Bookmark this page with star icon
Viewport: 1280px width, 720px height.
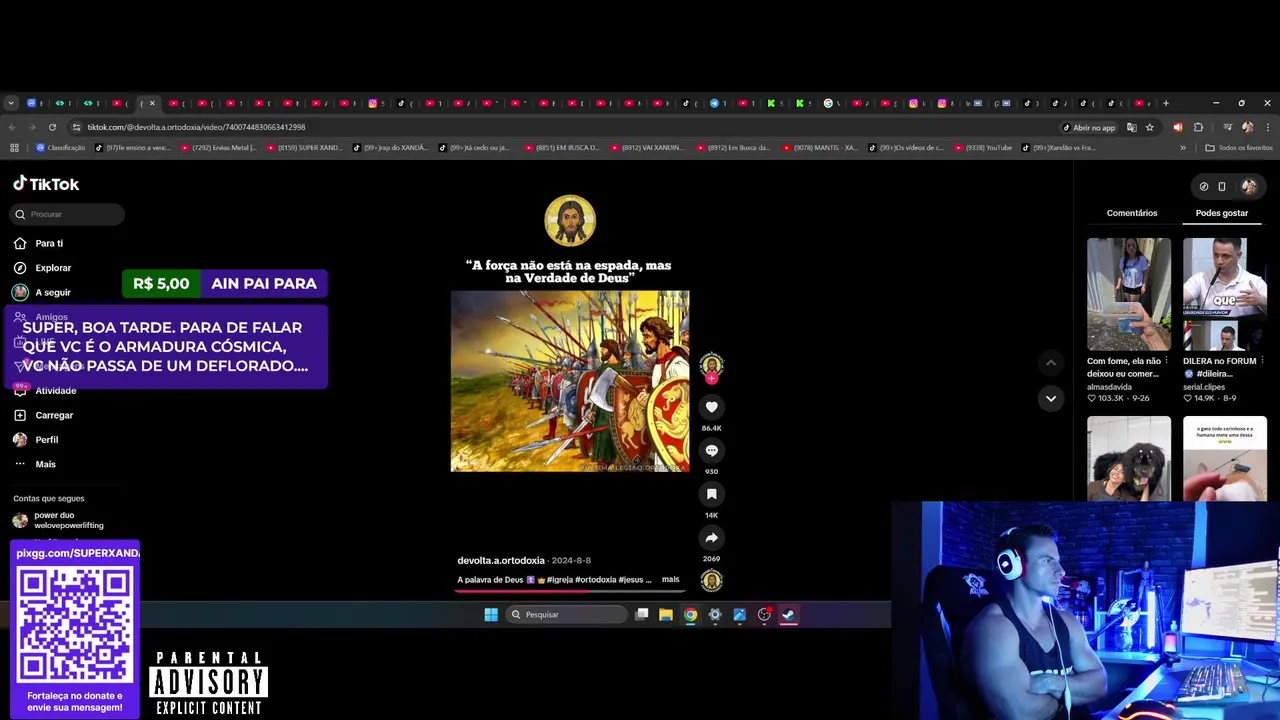coord(1150,127)
